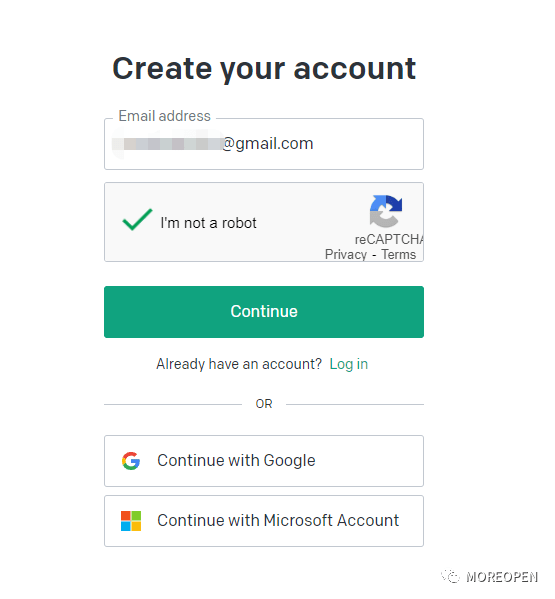Focus the Email address input field
Viewport: 555px width, 599px height.
(264, 144)
